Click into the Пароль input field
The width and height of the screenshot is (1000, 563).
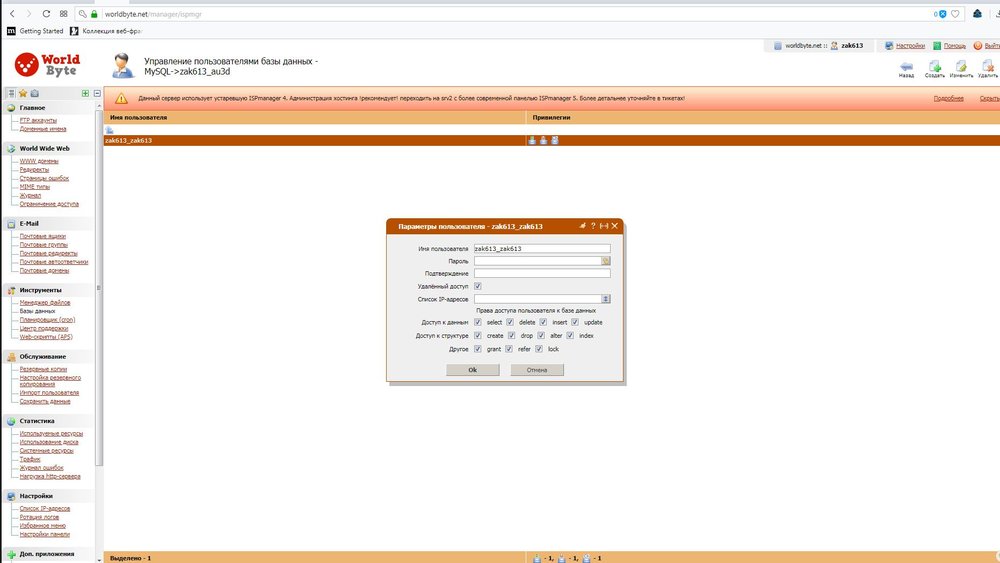537,261
